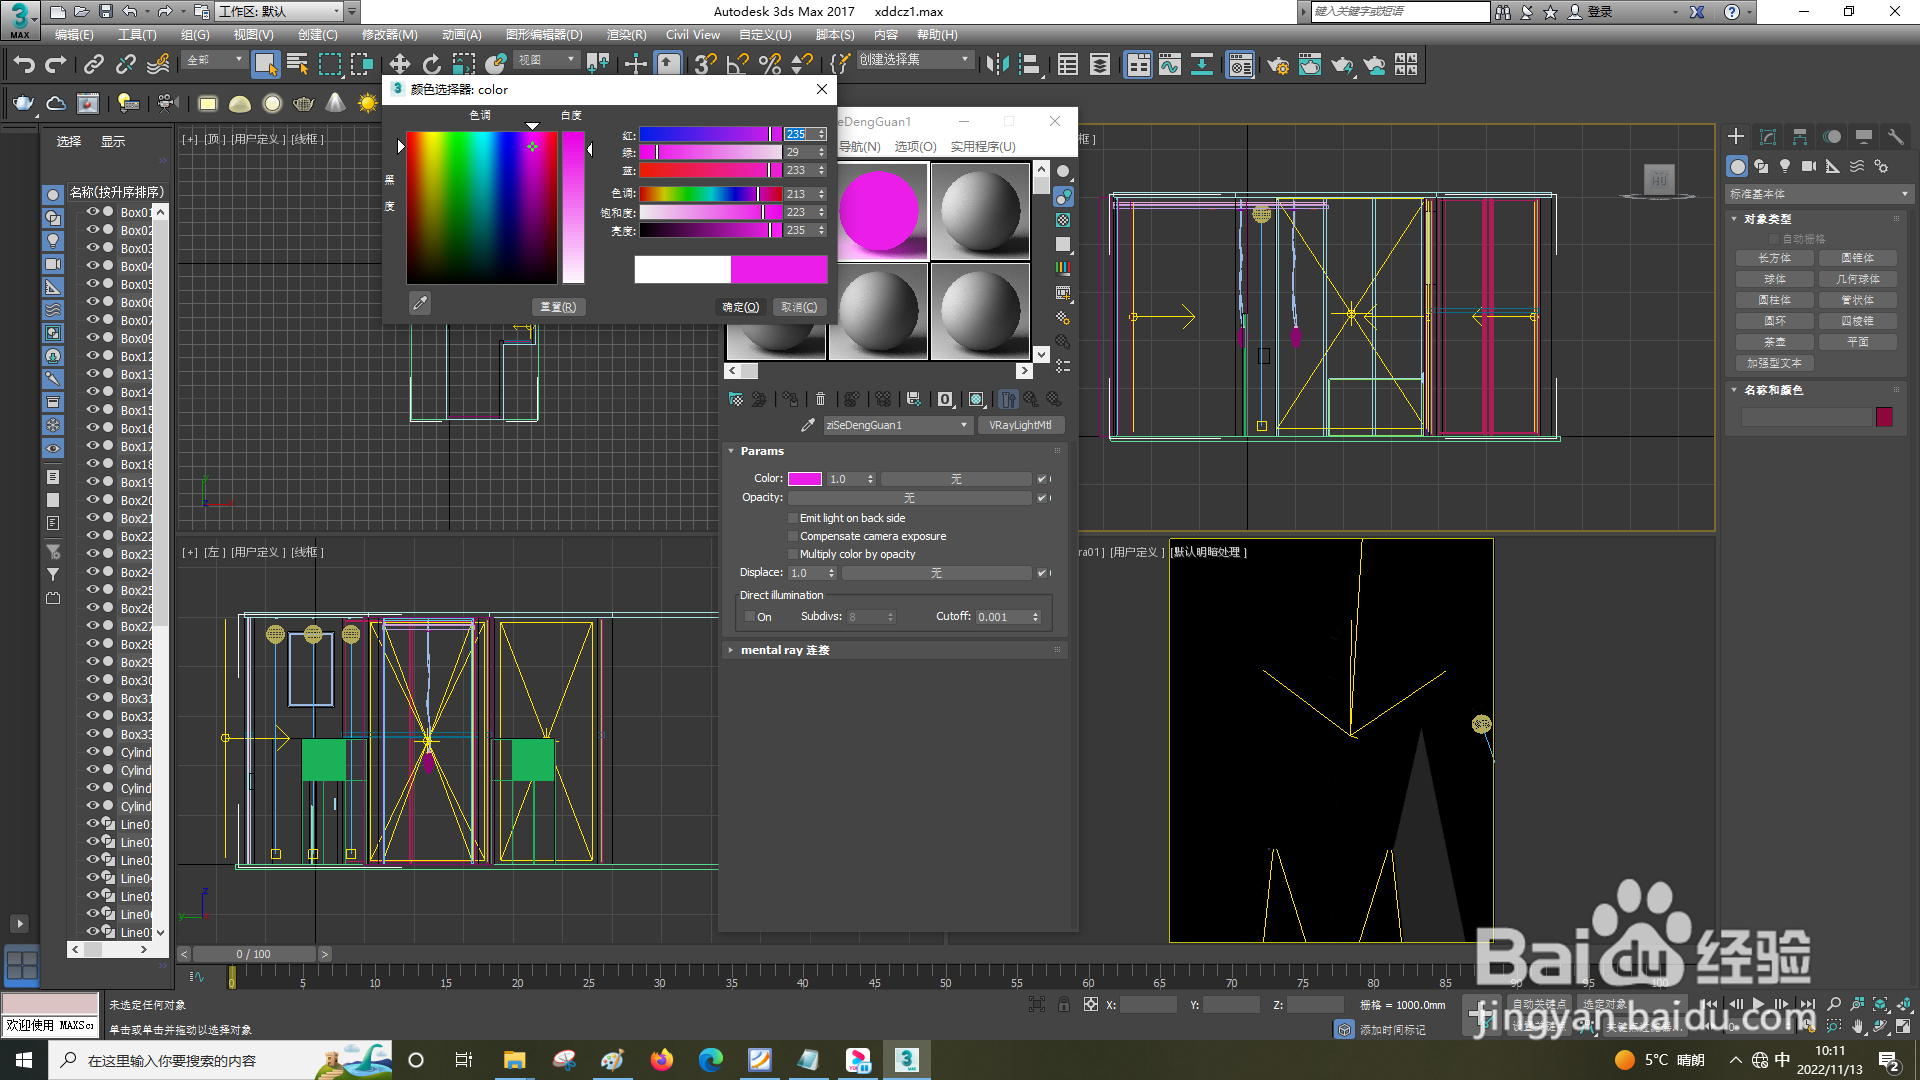
Task: Open the 标准基本体 category dropdown
Action: [1818, 194]
